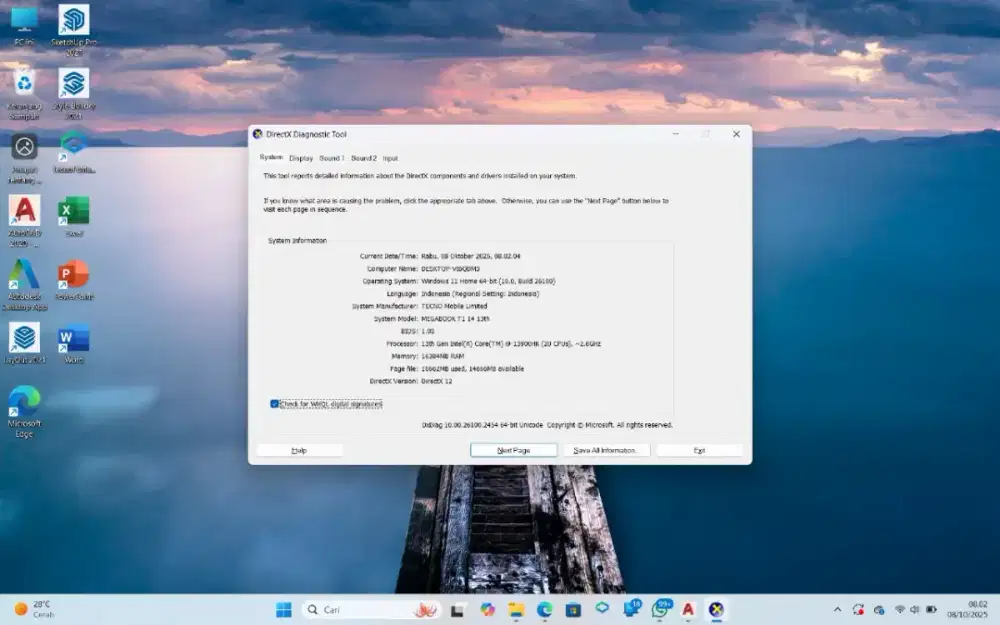Select the Word desktop shortcut
Viewport: 1000px width, 625px height.
[x=73, y=339]
